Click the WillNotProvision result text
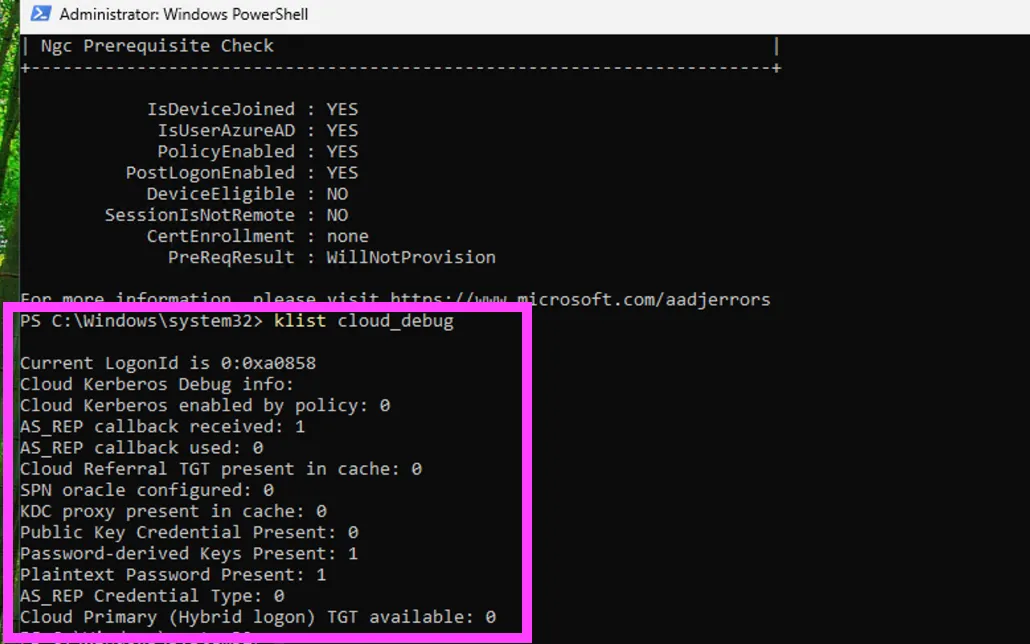1030x644 pixels. [x=411, y=257]
